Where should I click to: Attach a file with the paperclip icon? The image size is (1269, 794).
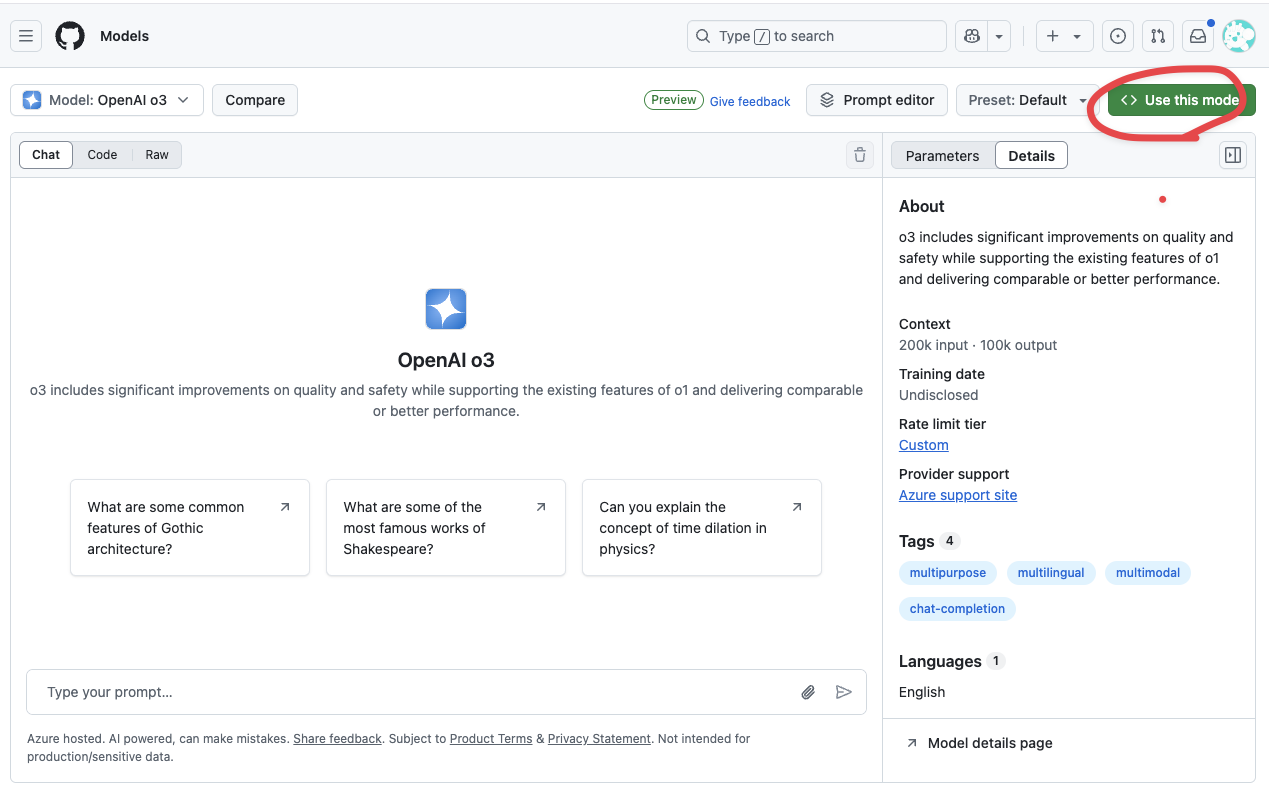pos(808,692)
